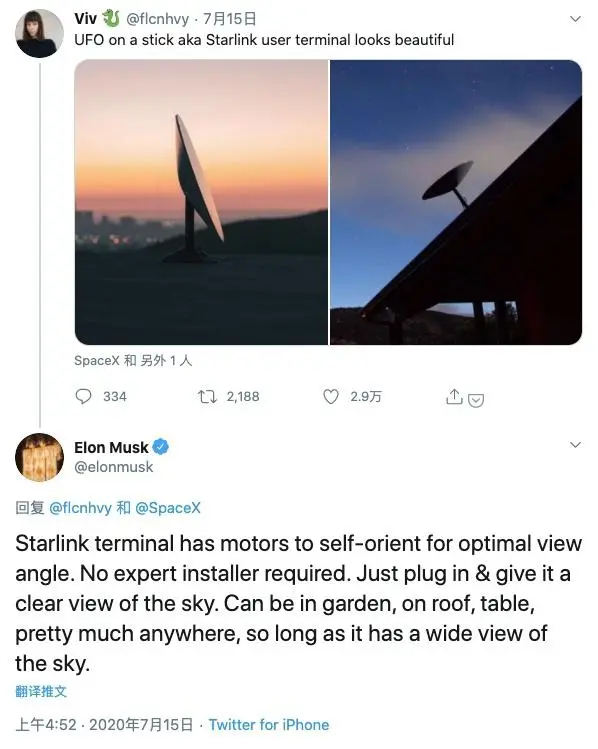Viewport: 598px width, 749px height.
Task: Click the Elon Musk display name
Action: [111, 447]
